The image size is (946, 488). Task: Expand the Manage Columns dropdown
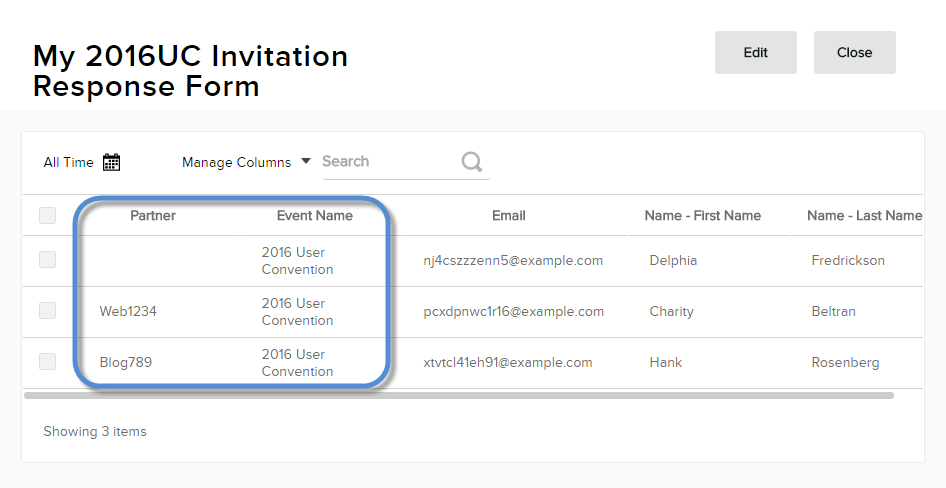(246, 162)
